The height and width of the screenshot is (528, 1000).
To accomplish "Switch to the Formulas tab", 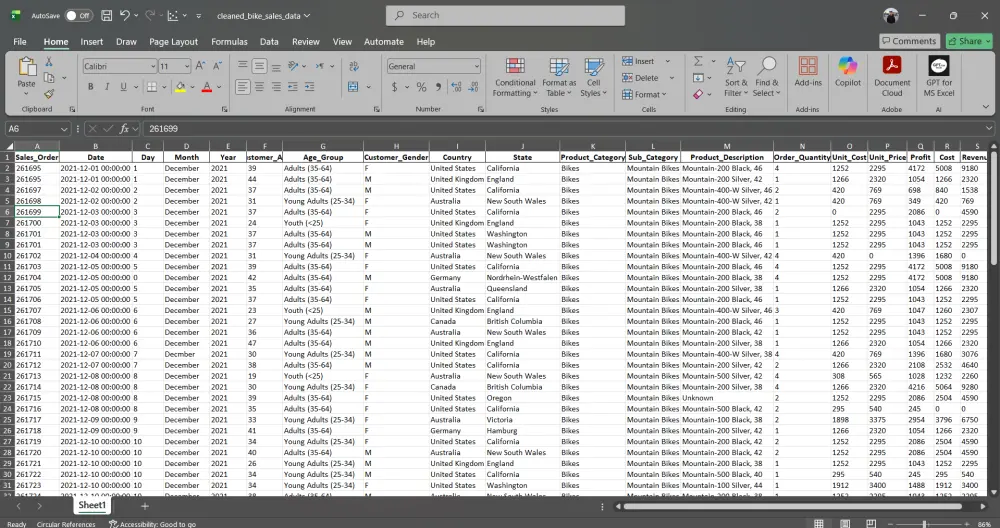I will click(x=229, y=41).
